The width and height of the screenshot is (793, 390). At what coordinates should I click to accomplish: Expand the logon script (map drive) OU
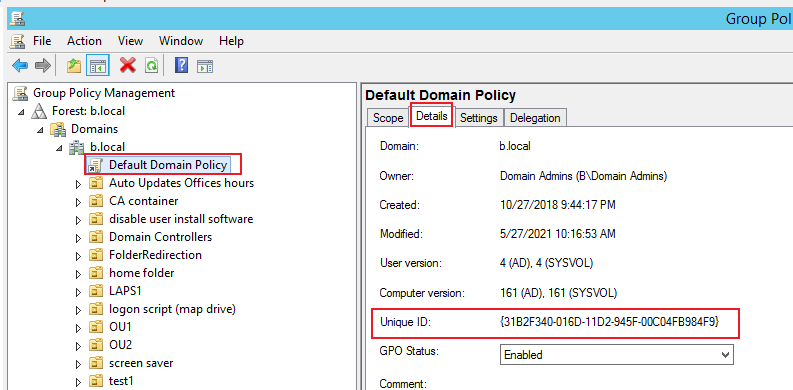pyautogui.click(x=78, y=310)
